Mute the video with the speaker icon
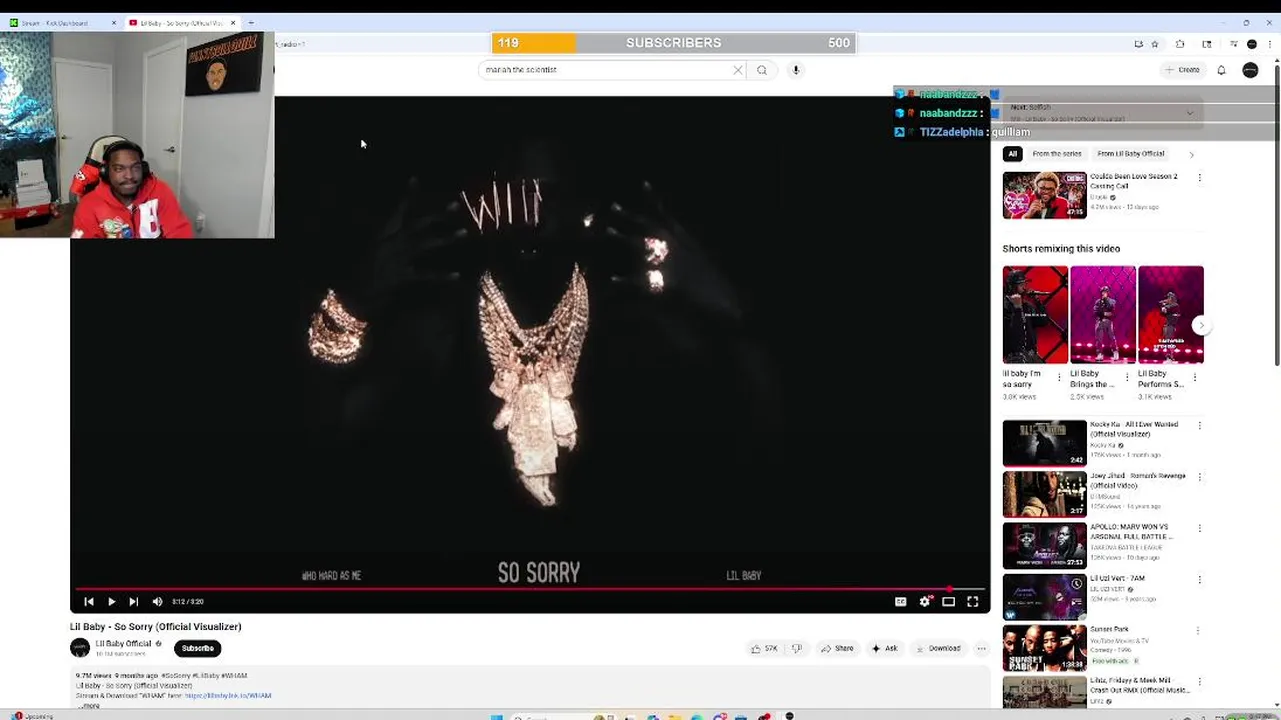The height and width of the screenshot is (720, 1281). (x=157, y=601)
